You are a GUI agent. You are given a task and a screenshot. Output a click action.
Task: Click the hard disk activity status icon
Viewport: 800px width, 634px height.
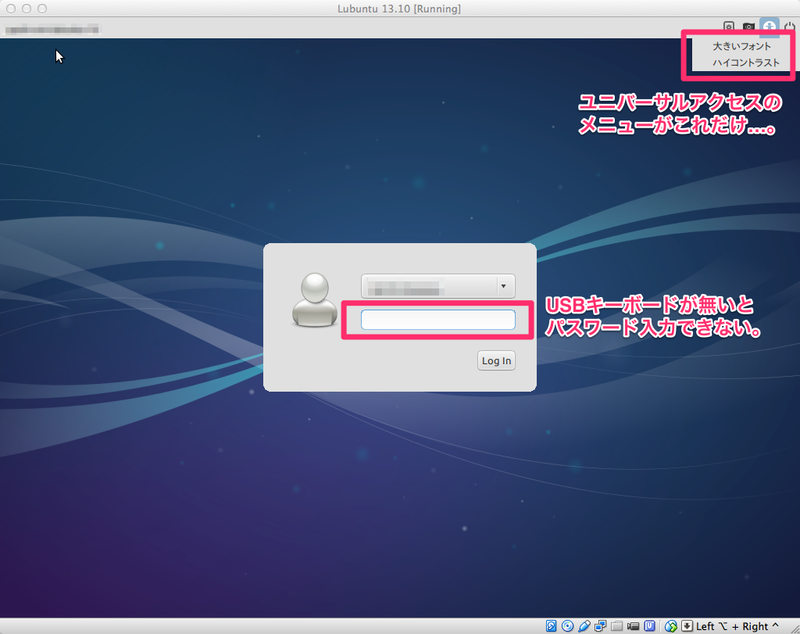click(551, 626)
